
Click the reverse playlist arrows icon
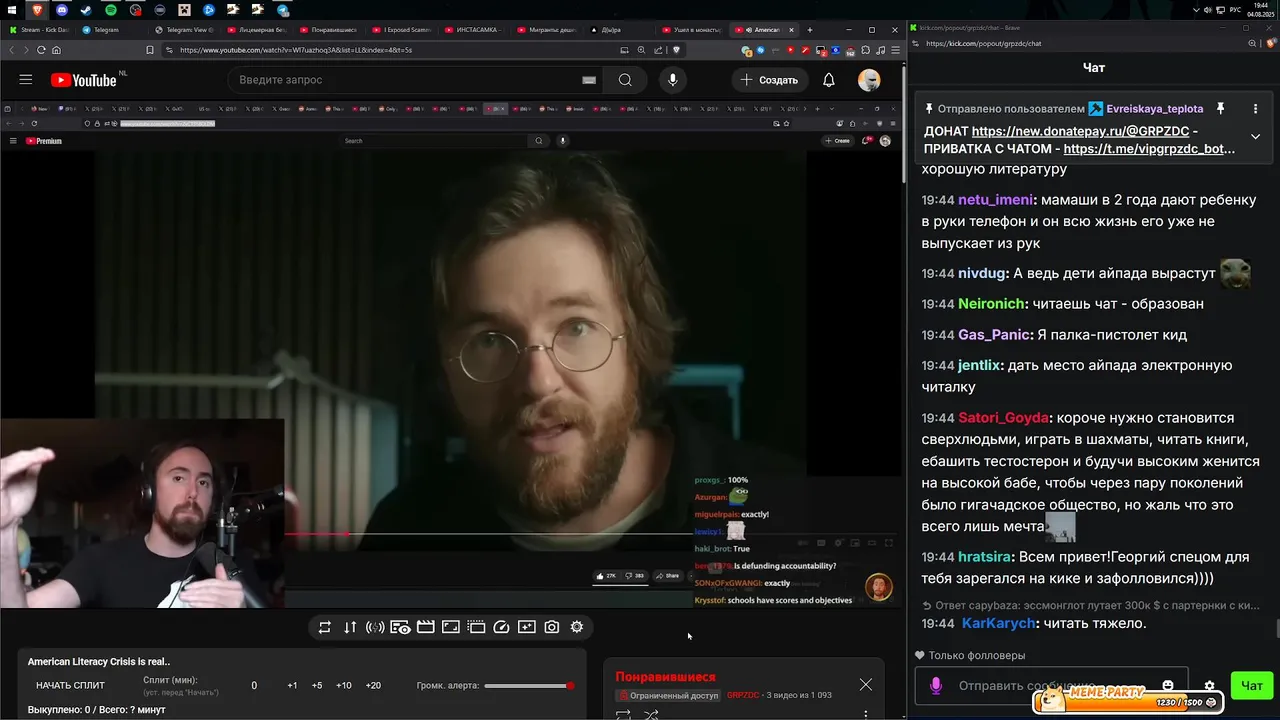[350, 627]
